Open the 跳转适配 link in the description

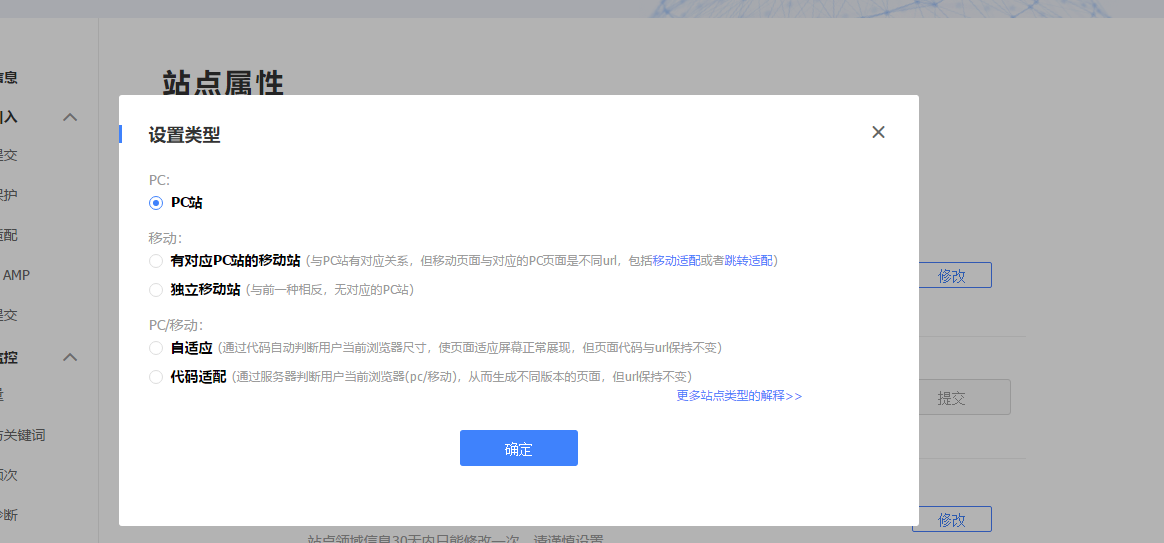[x=748, y=261]
